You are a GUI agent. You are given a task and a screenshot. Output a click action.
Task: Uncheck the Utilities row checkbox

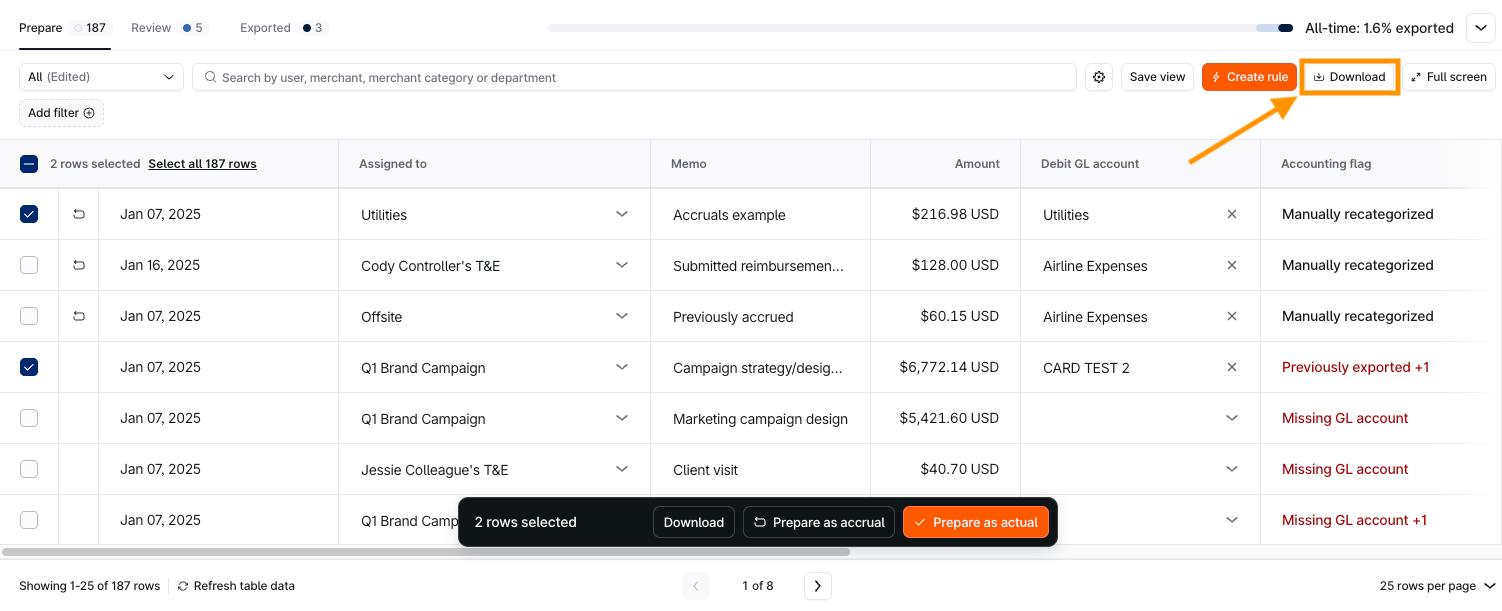29,214
